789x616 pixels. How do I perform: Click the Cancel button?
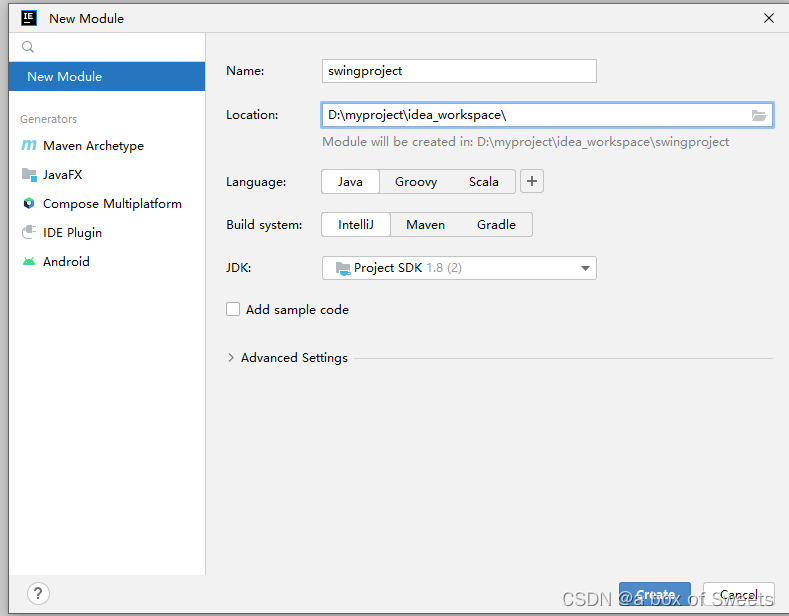(x=738, y=594)
